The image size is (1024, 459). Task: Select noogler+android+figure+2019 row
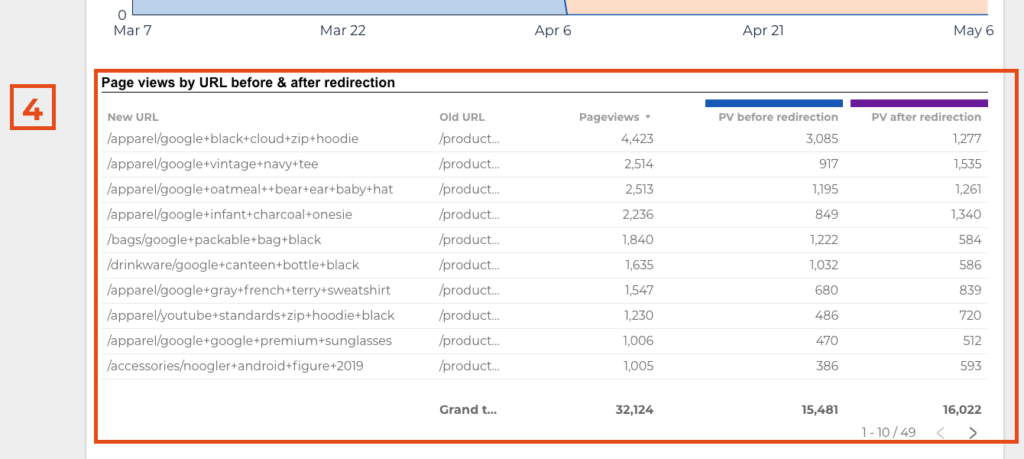(545, 366)
